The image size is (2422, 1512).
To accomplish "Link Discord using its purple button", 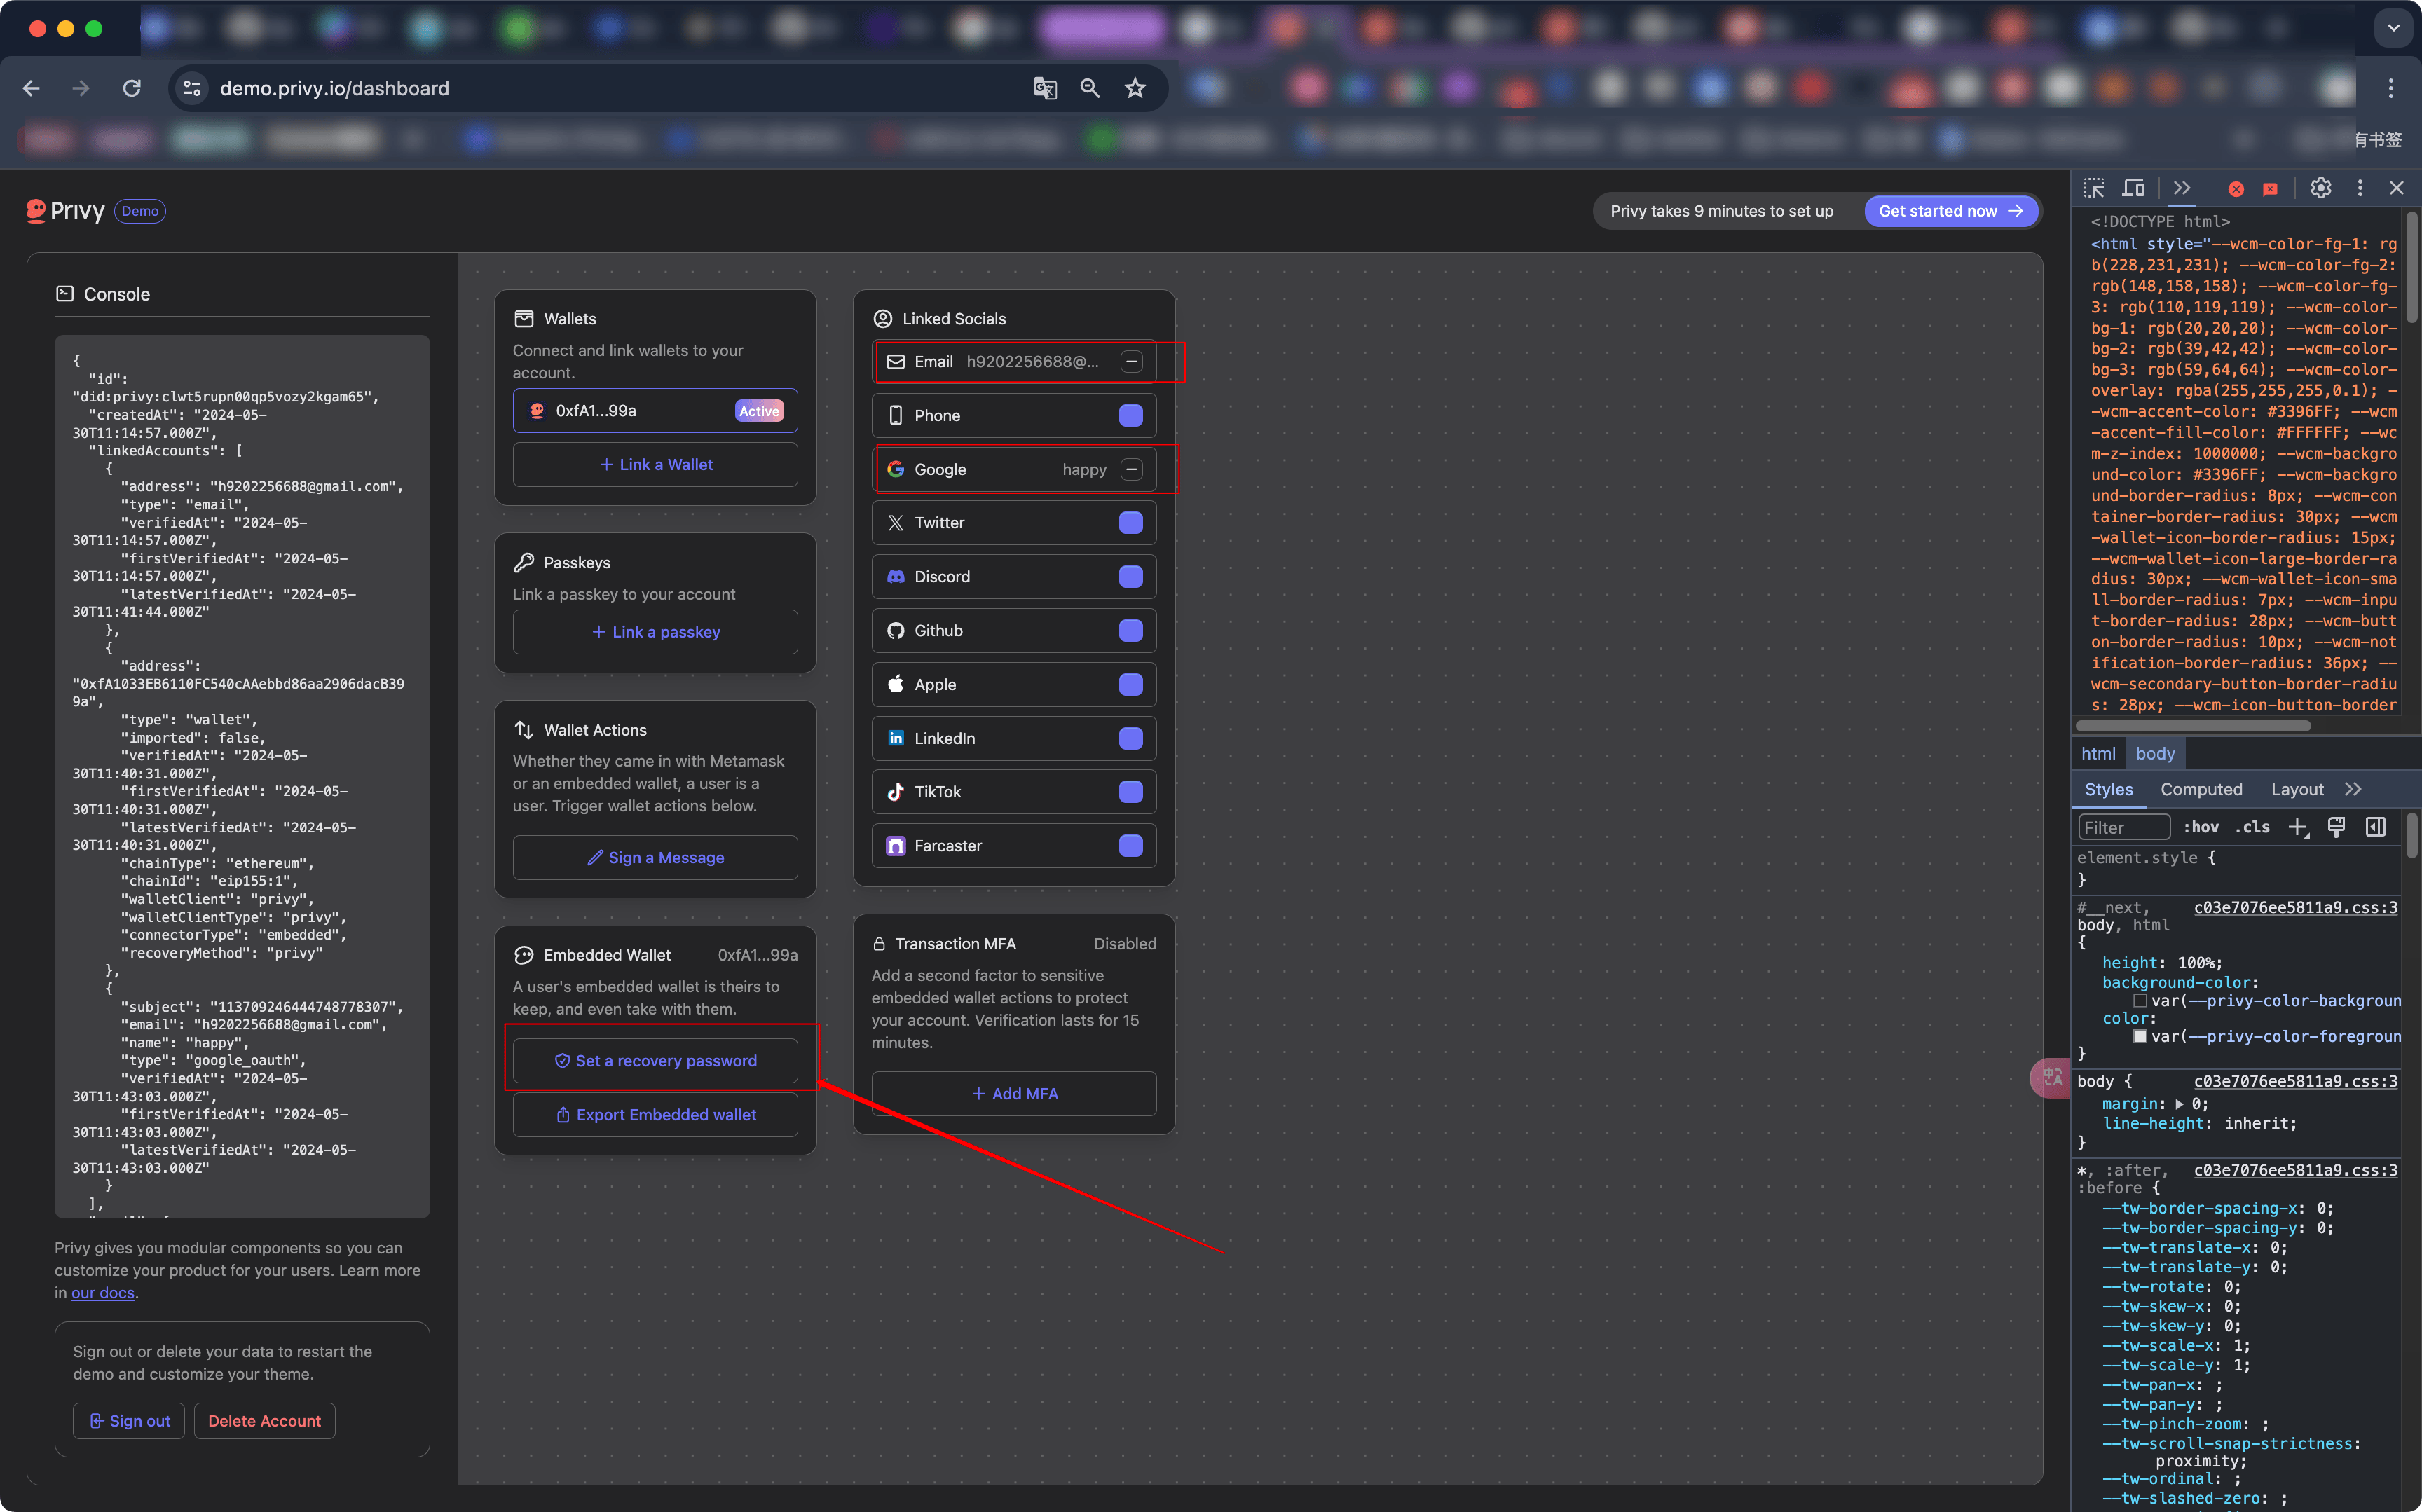I will 1131,577.
